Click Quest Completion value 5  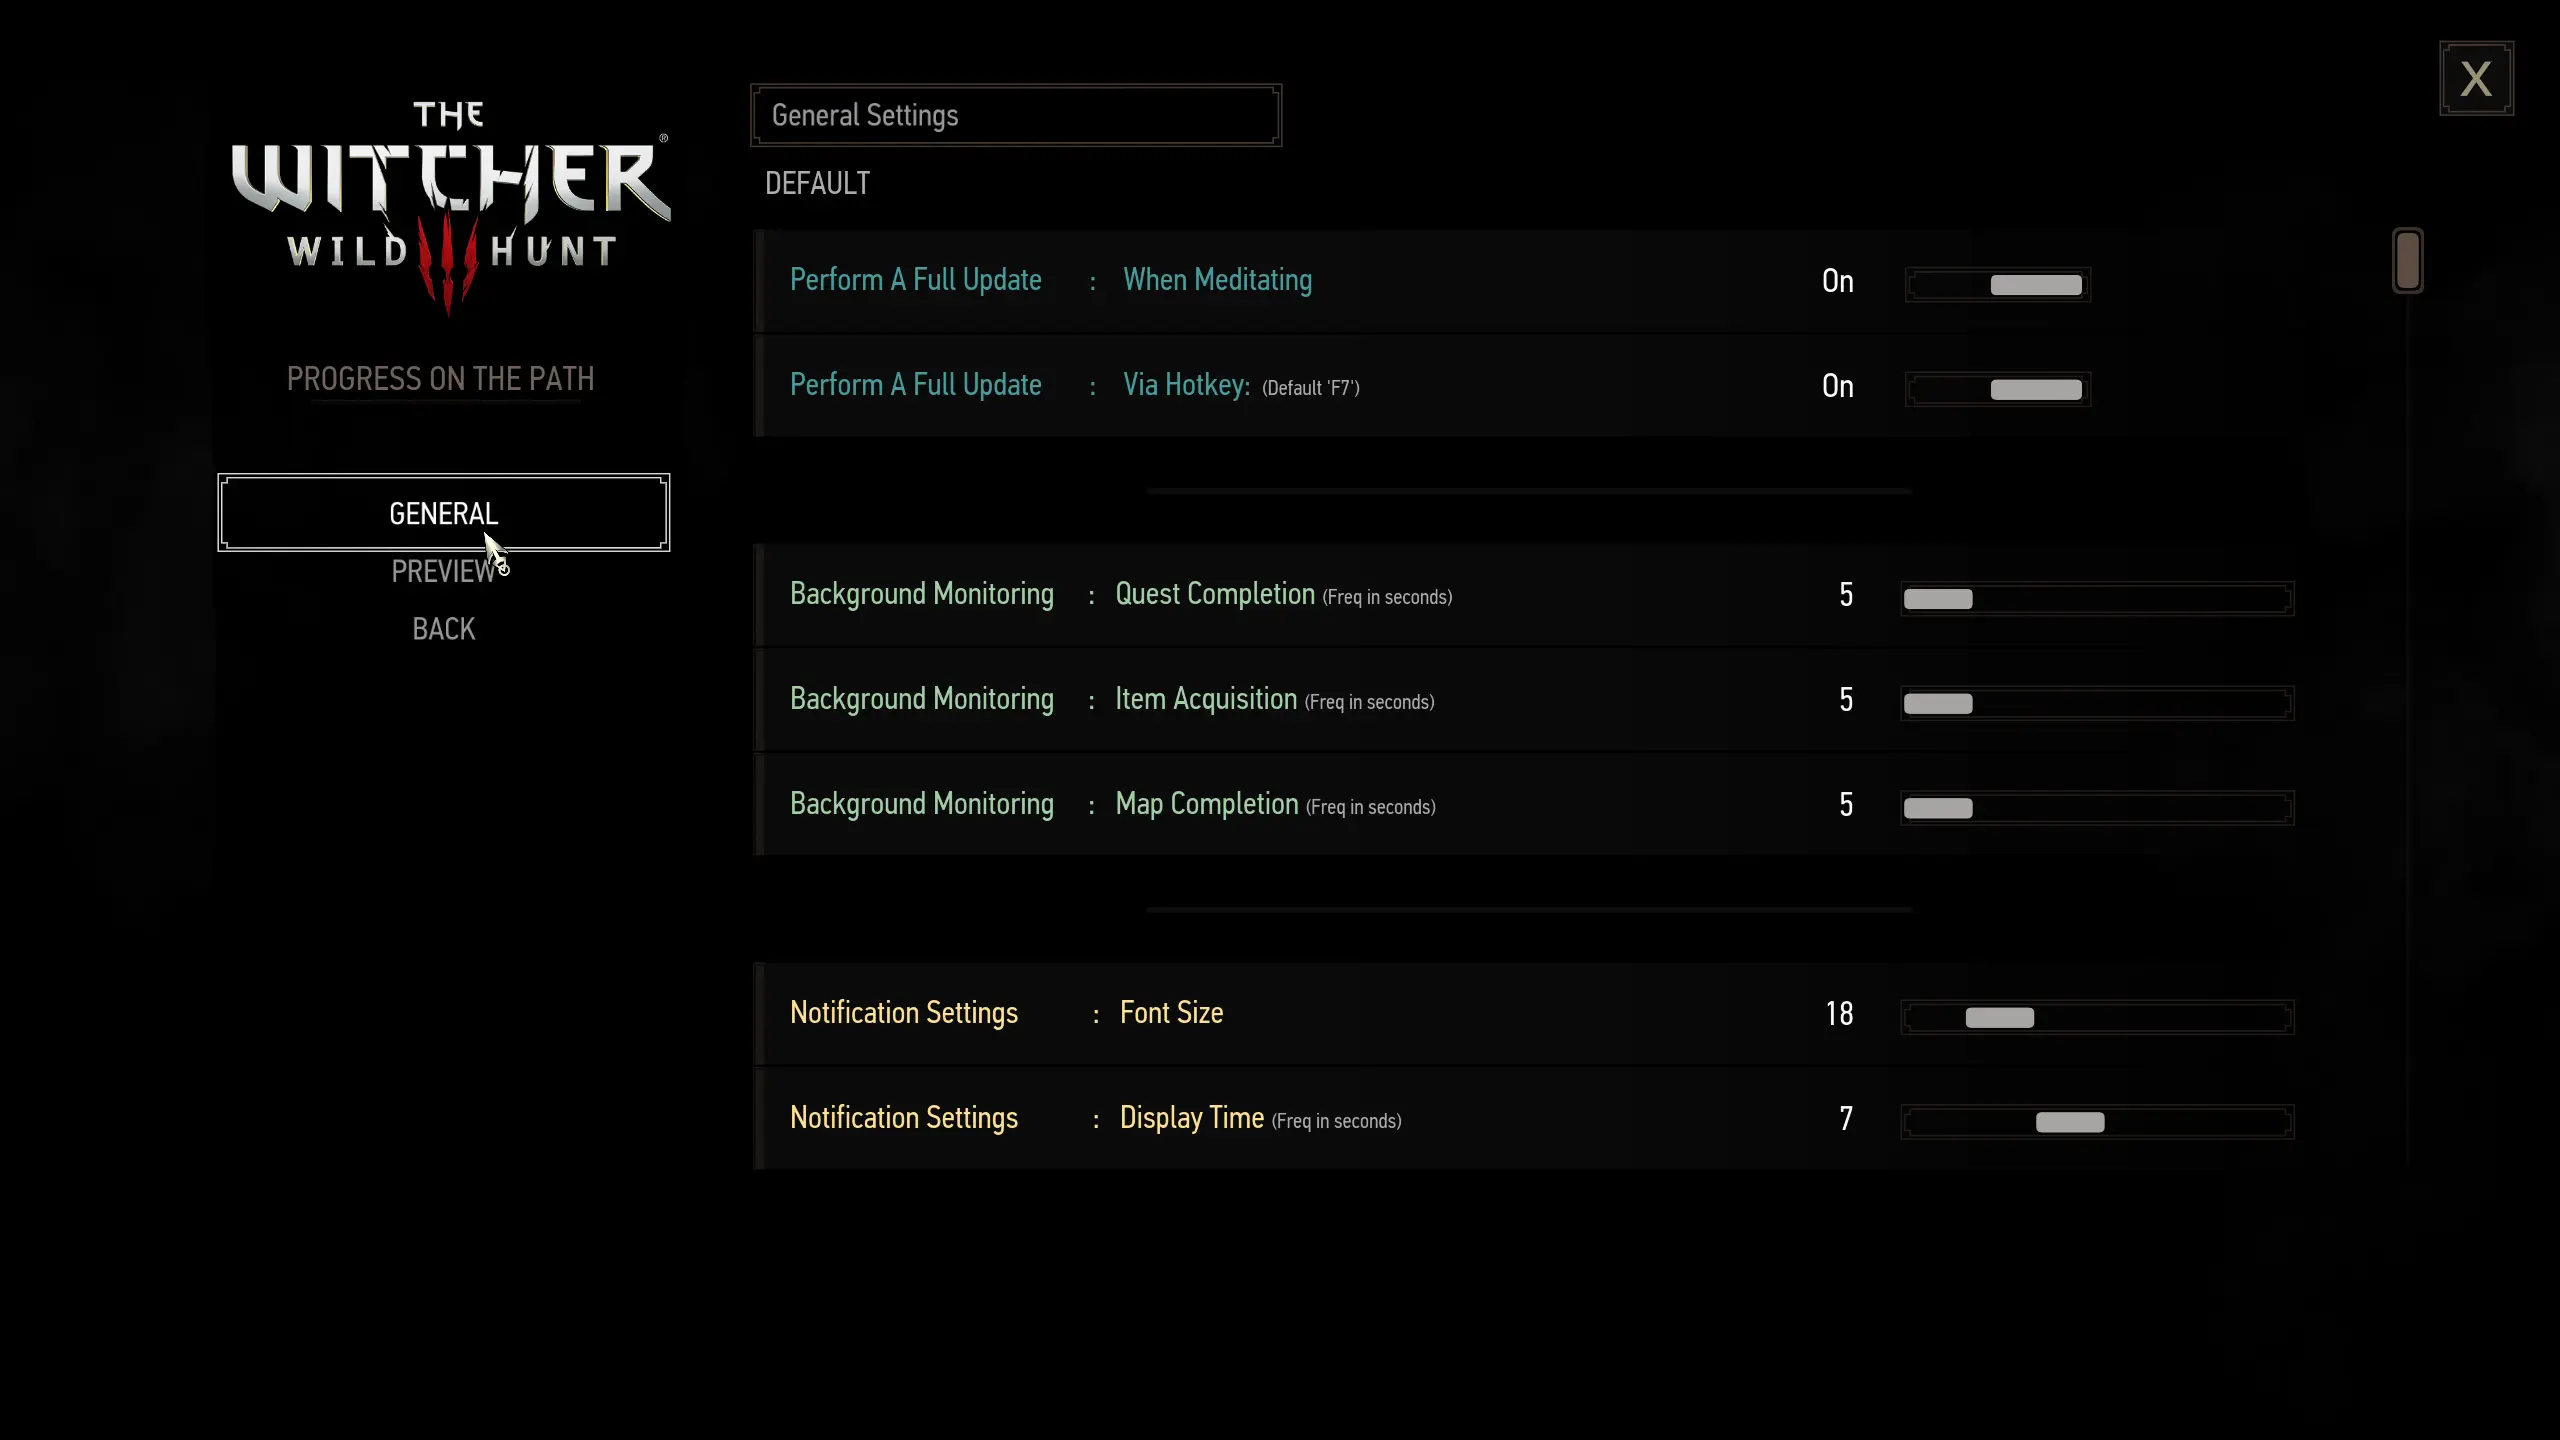[1846, 595]
